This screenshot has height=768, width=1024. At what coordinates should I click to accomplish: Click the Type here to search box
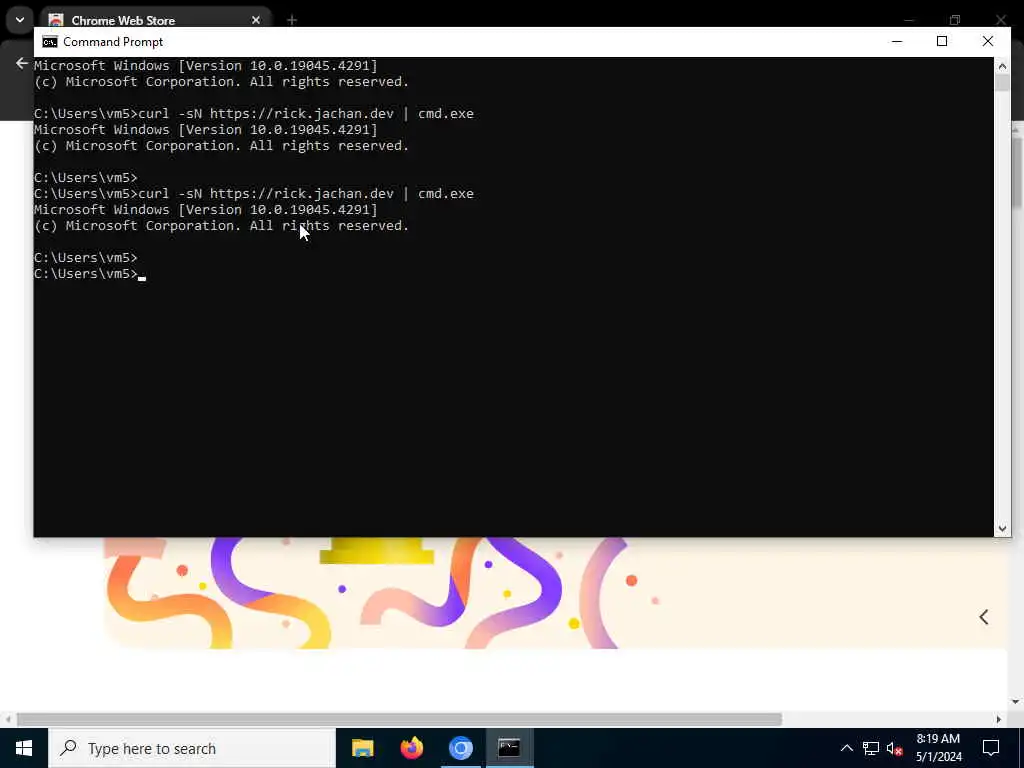pyautogui.click(x=192, y=748)
